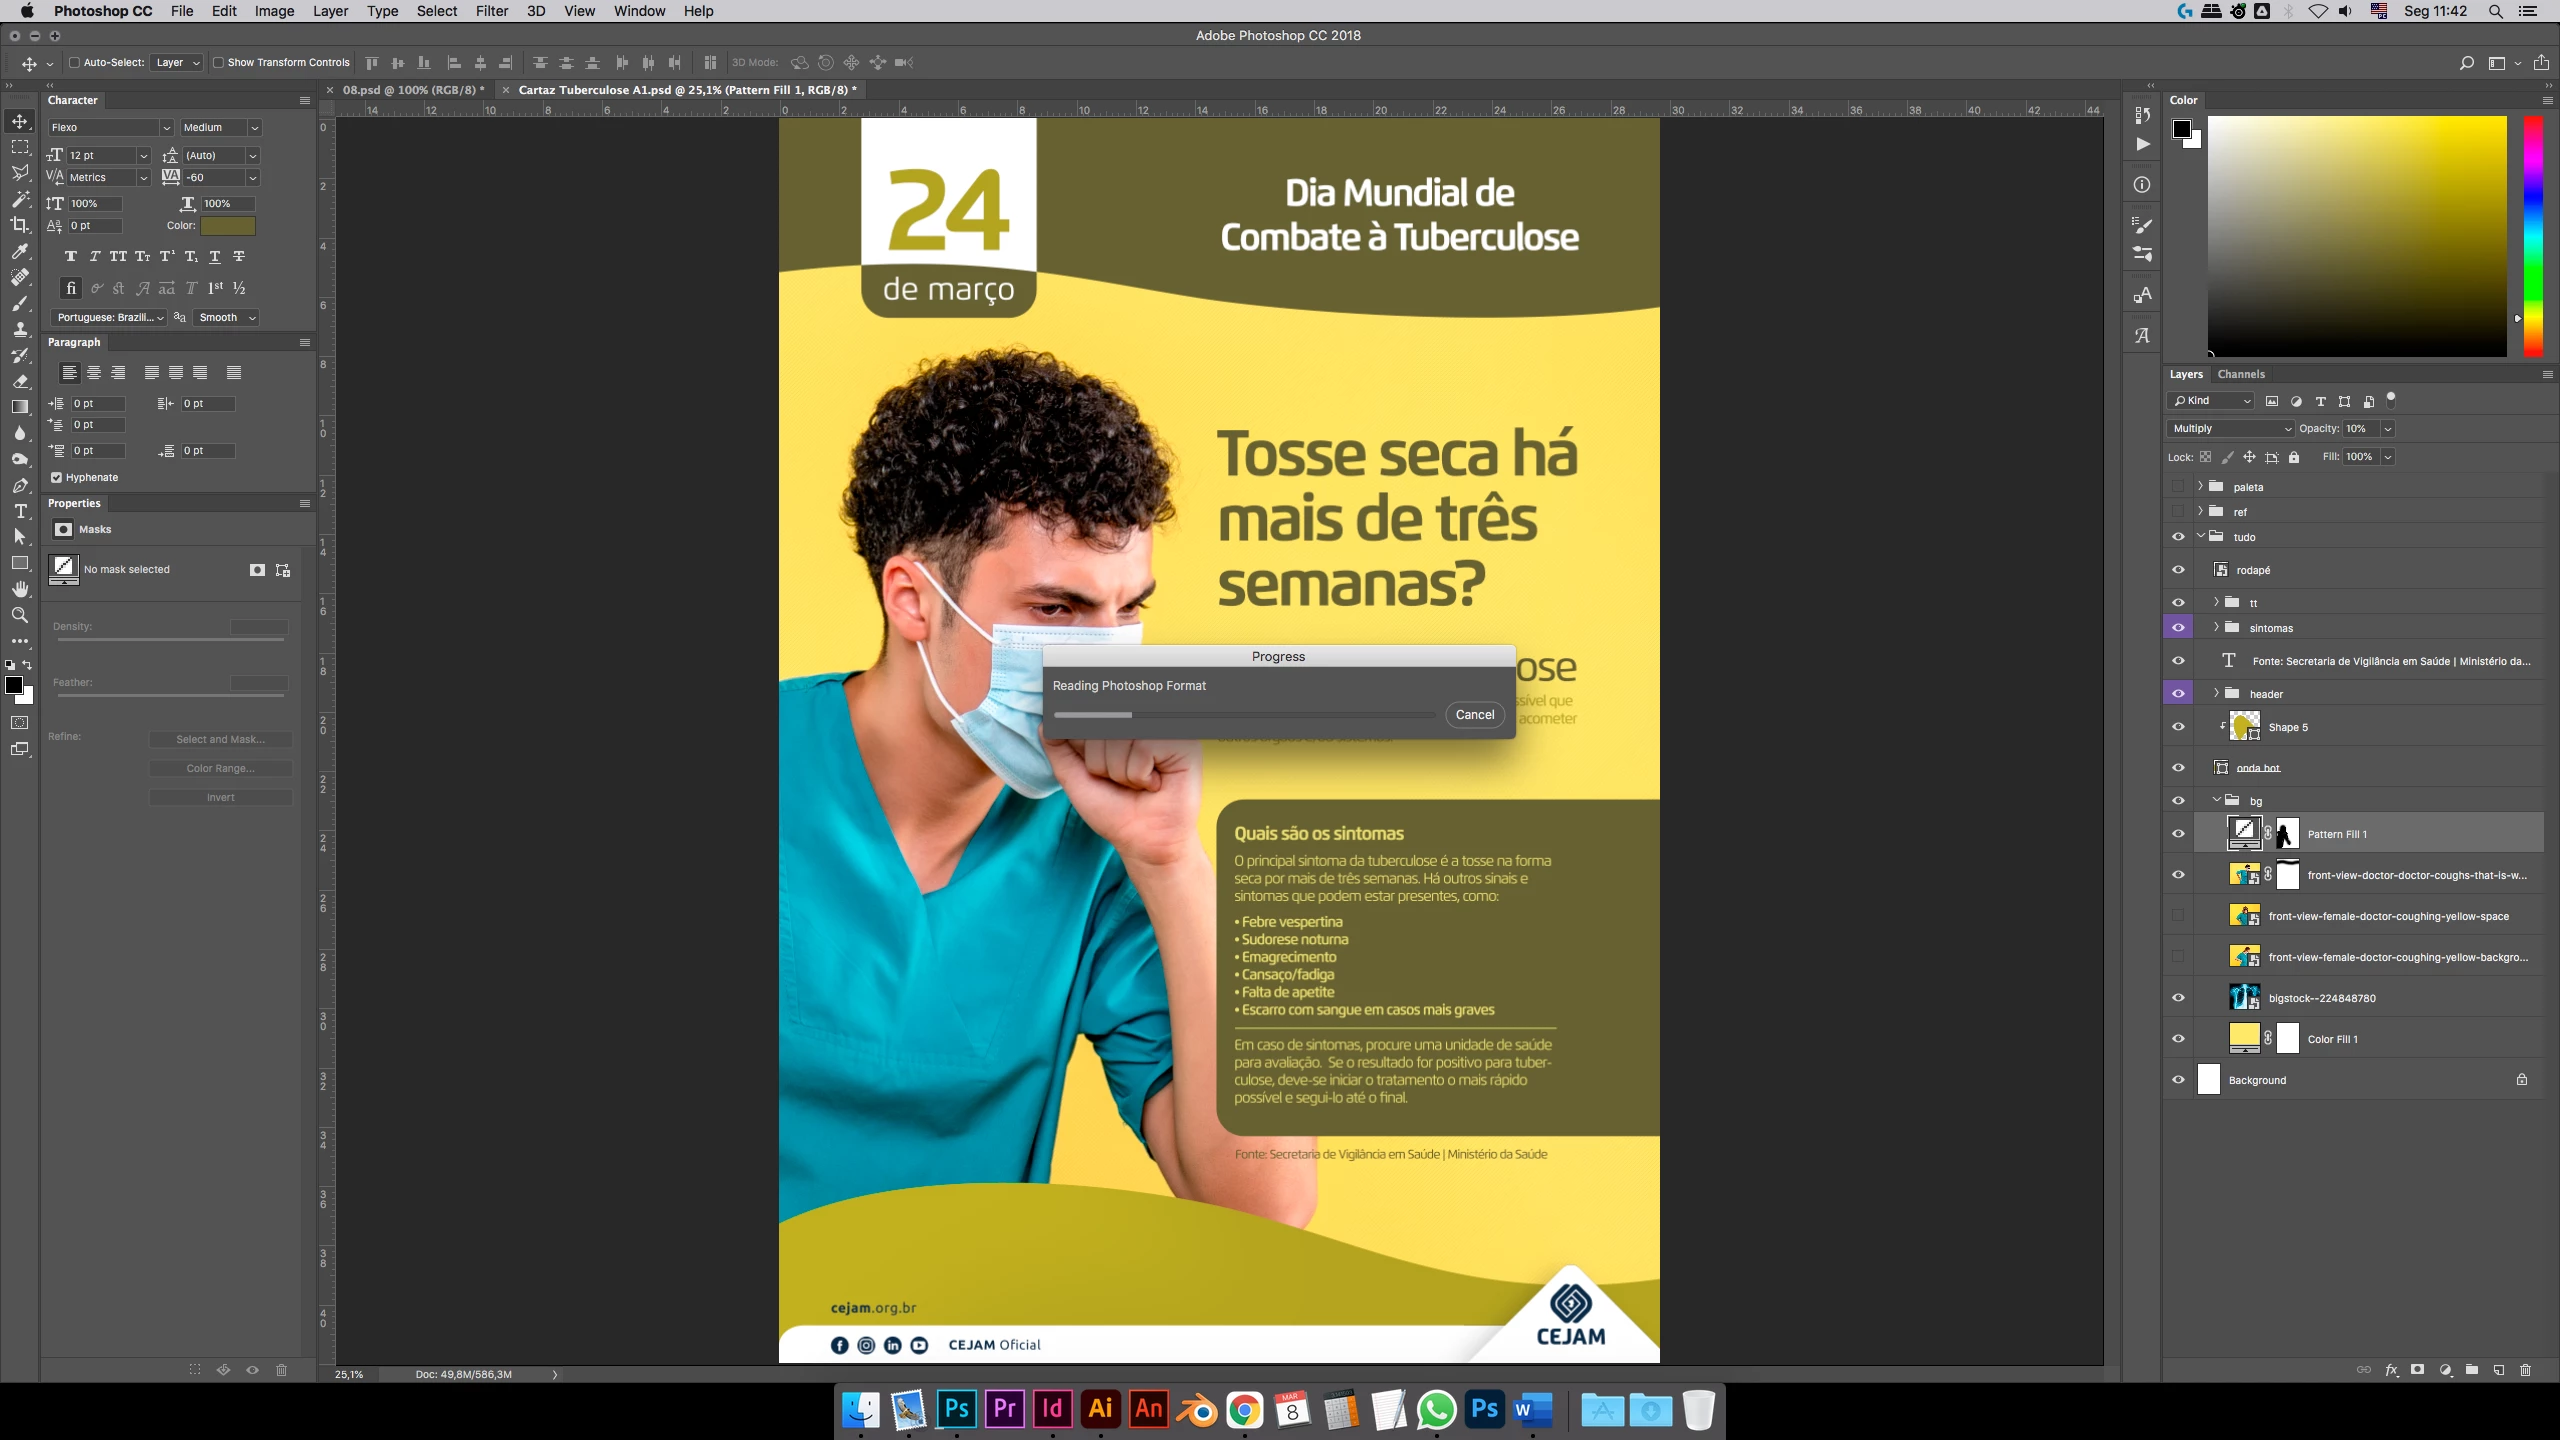Open the Filter menu
The height and width of the screenshot is (1440, 2560).
tap(491, 11)
